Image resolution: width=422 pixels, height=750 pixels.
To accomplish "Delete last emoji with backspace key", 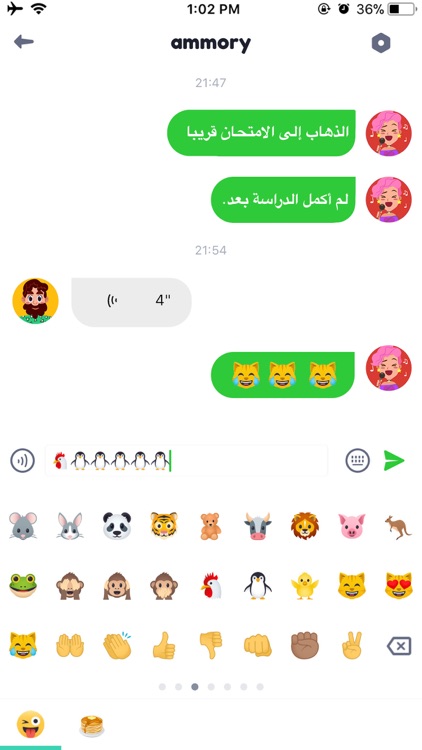I will point(399,647).
